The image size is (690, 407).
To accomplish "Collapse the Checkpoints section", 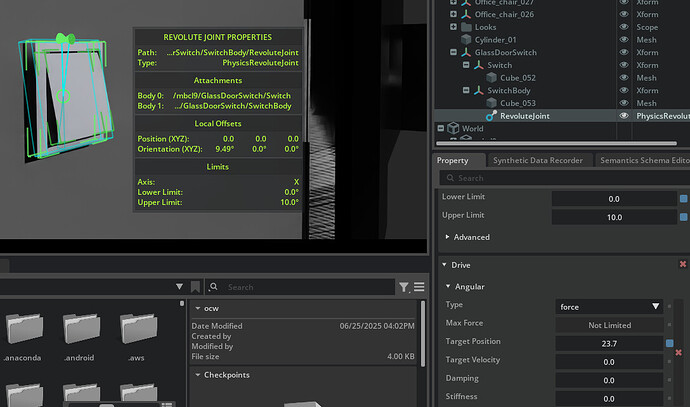I will pyautogui.click(x=198, y=375).
